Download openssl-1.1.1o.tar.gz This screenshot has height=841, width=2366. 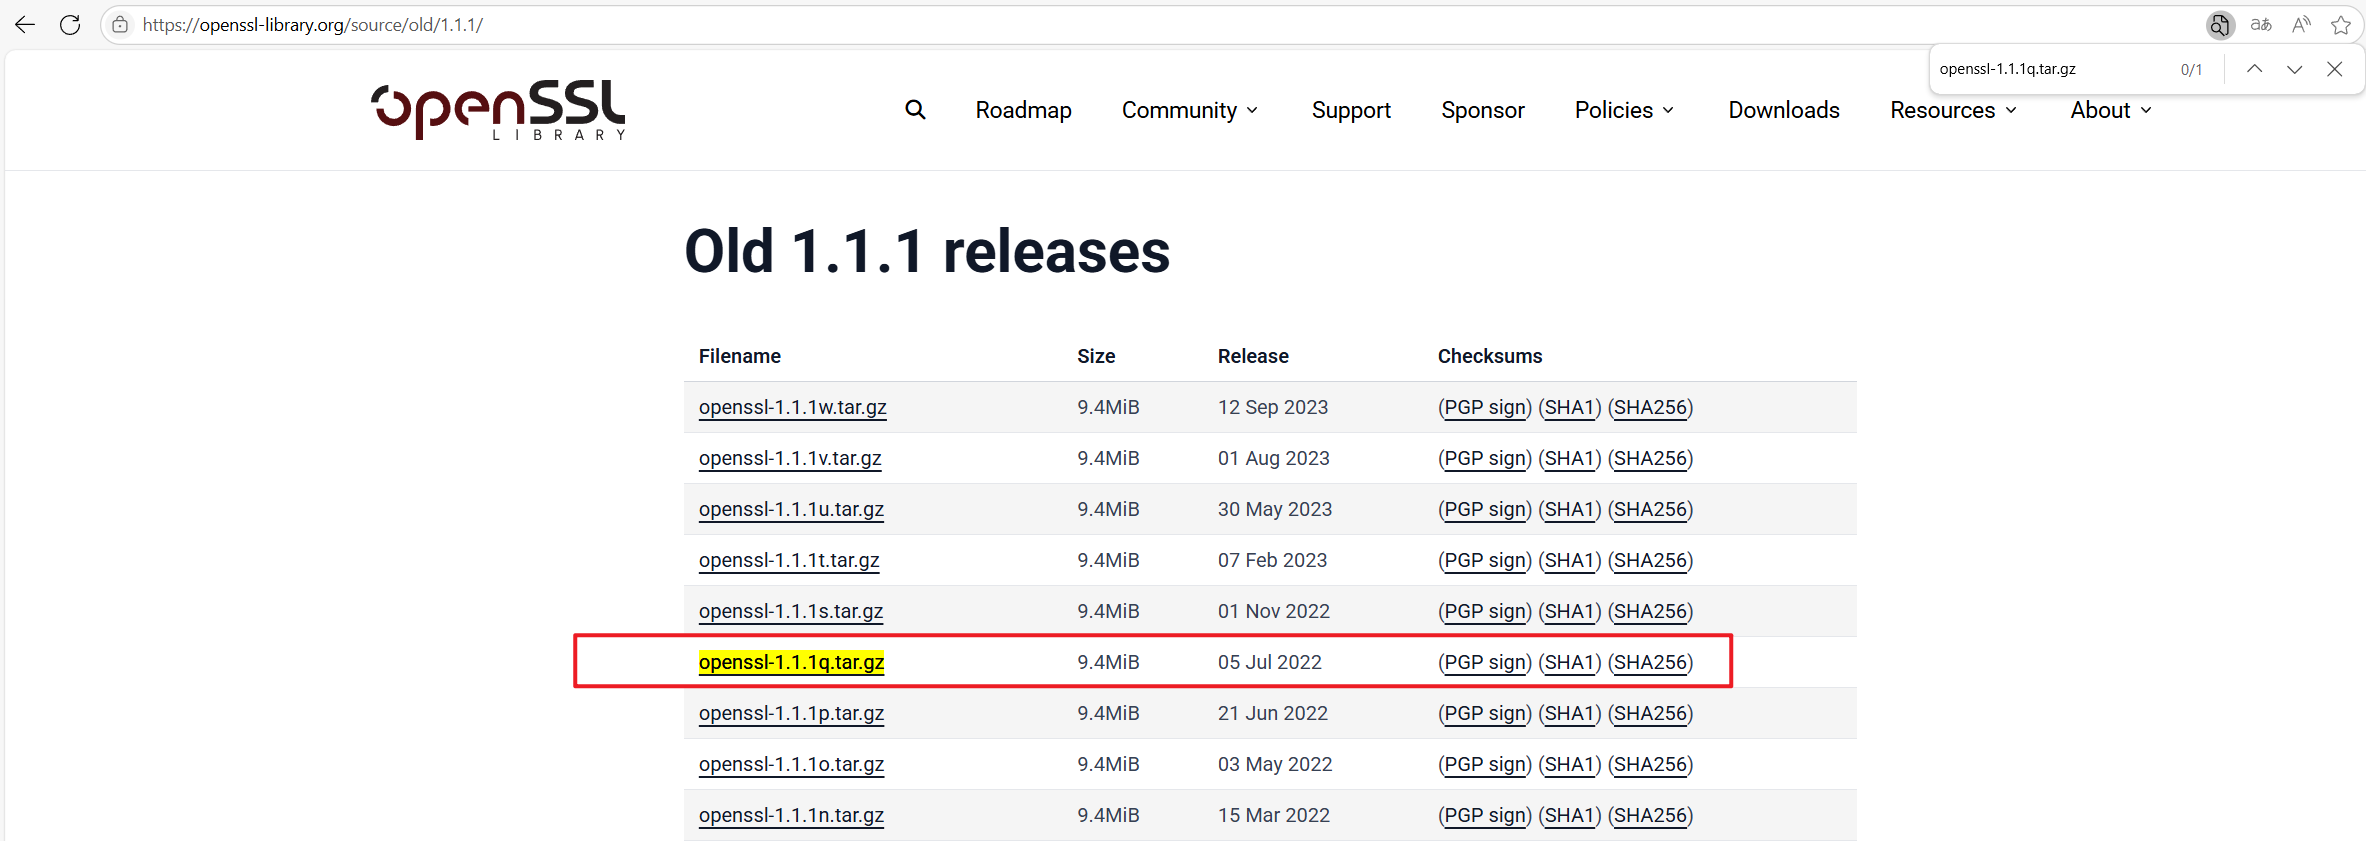(791, 764)
